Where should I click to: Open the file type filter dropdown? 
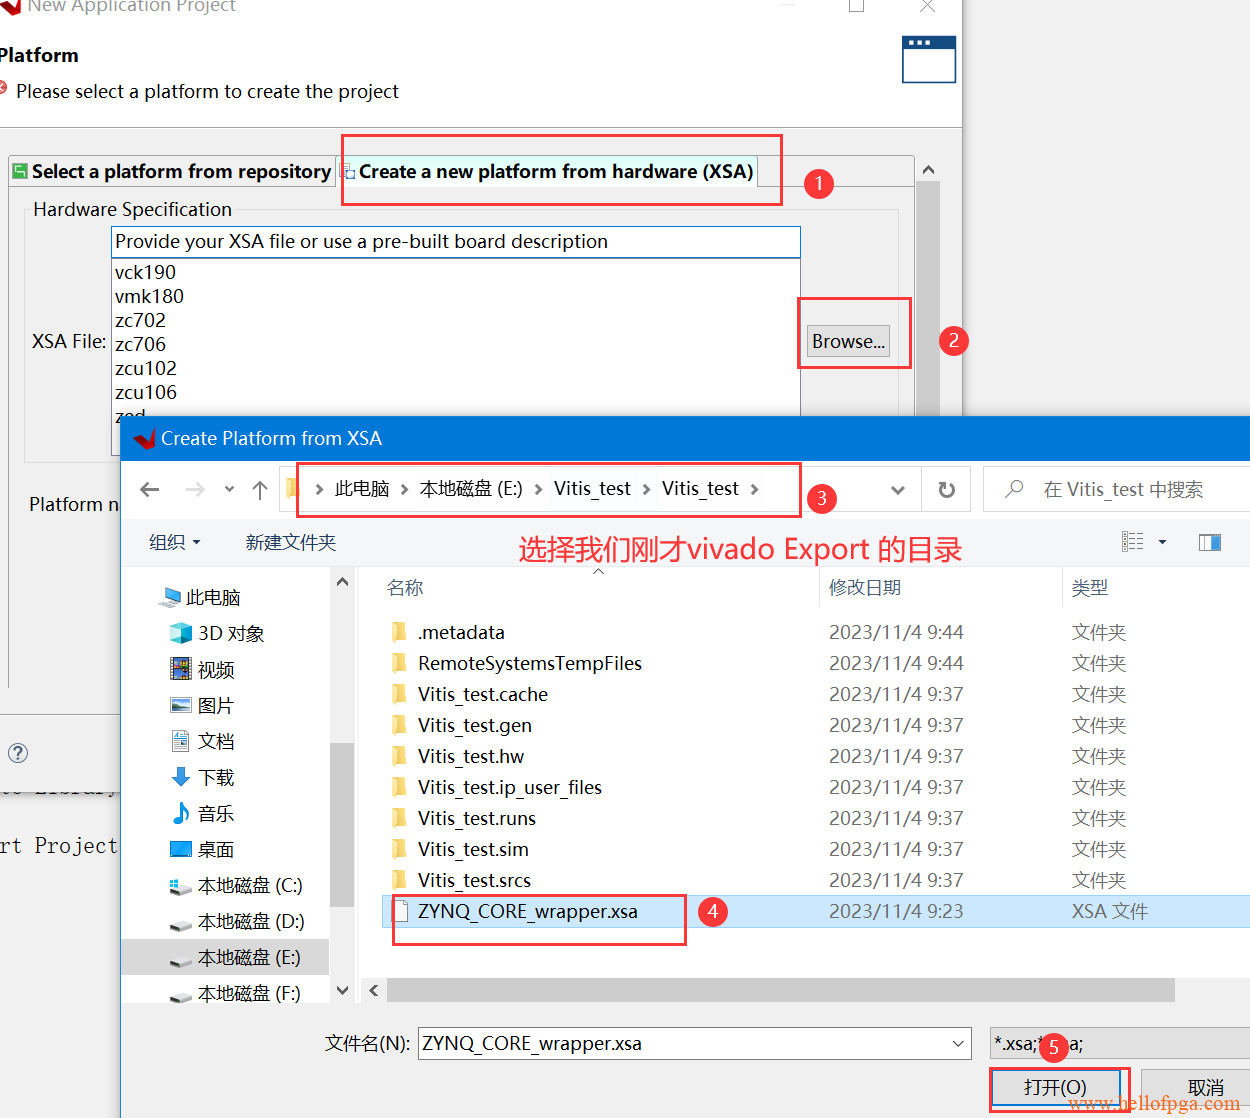[1120, 1043]
